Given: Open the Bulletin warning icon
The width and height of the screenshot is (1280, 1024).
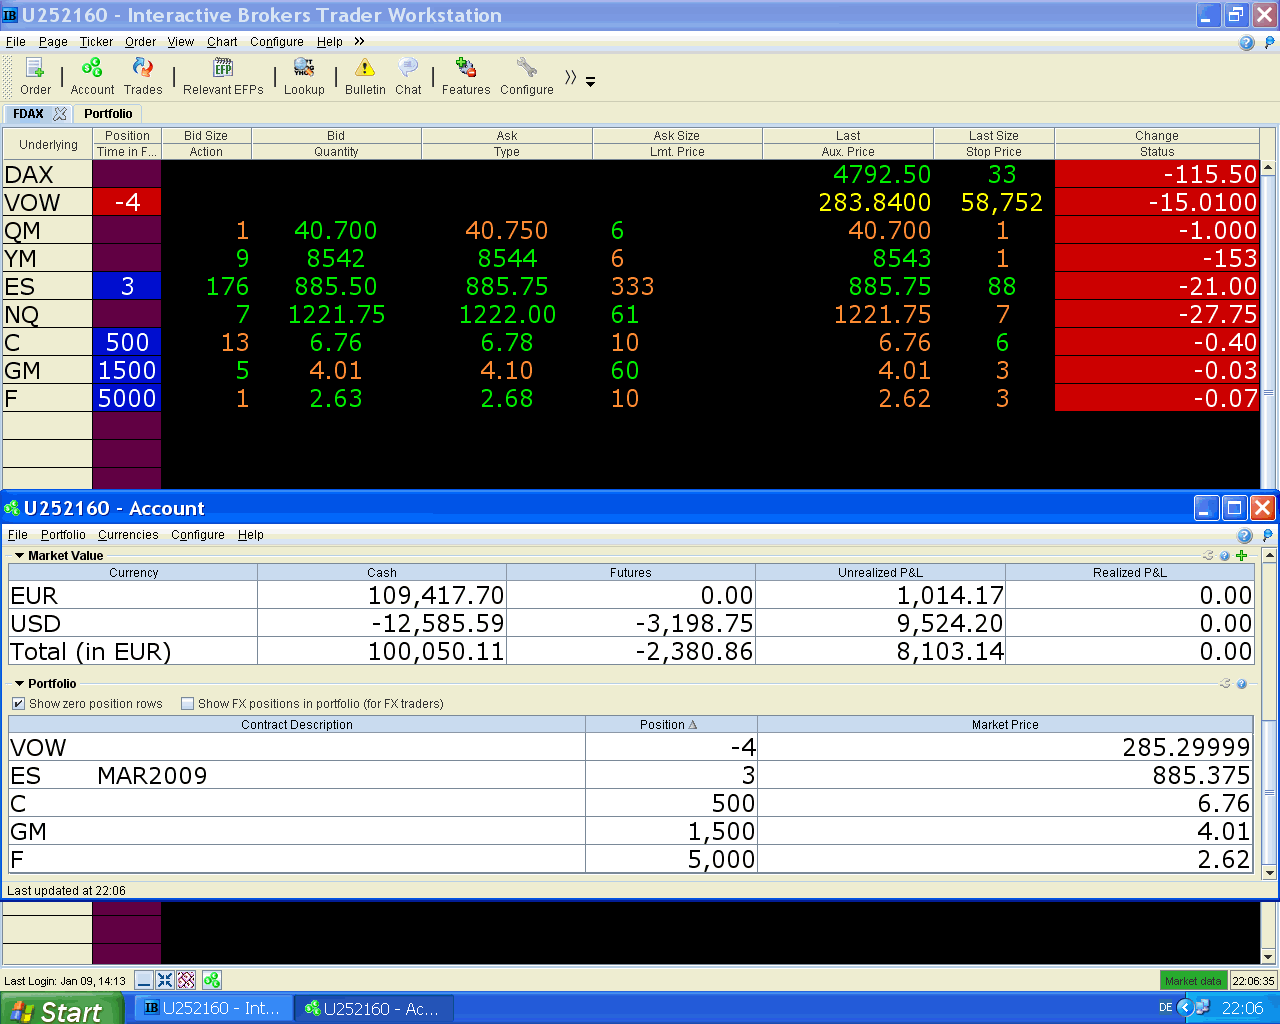Looking at the screenshot, I should point(365,76).
